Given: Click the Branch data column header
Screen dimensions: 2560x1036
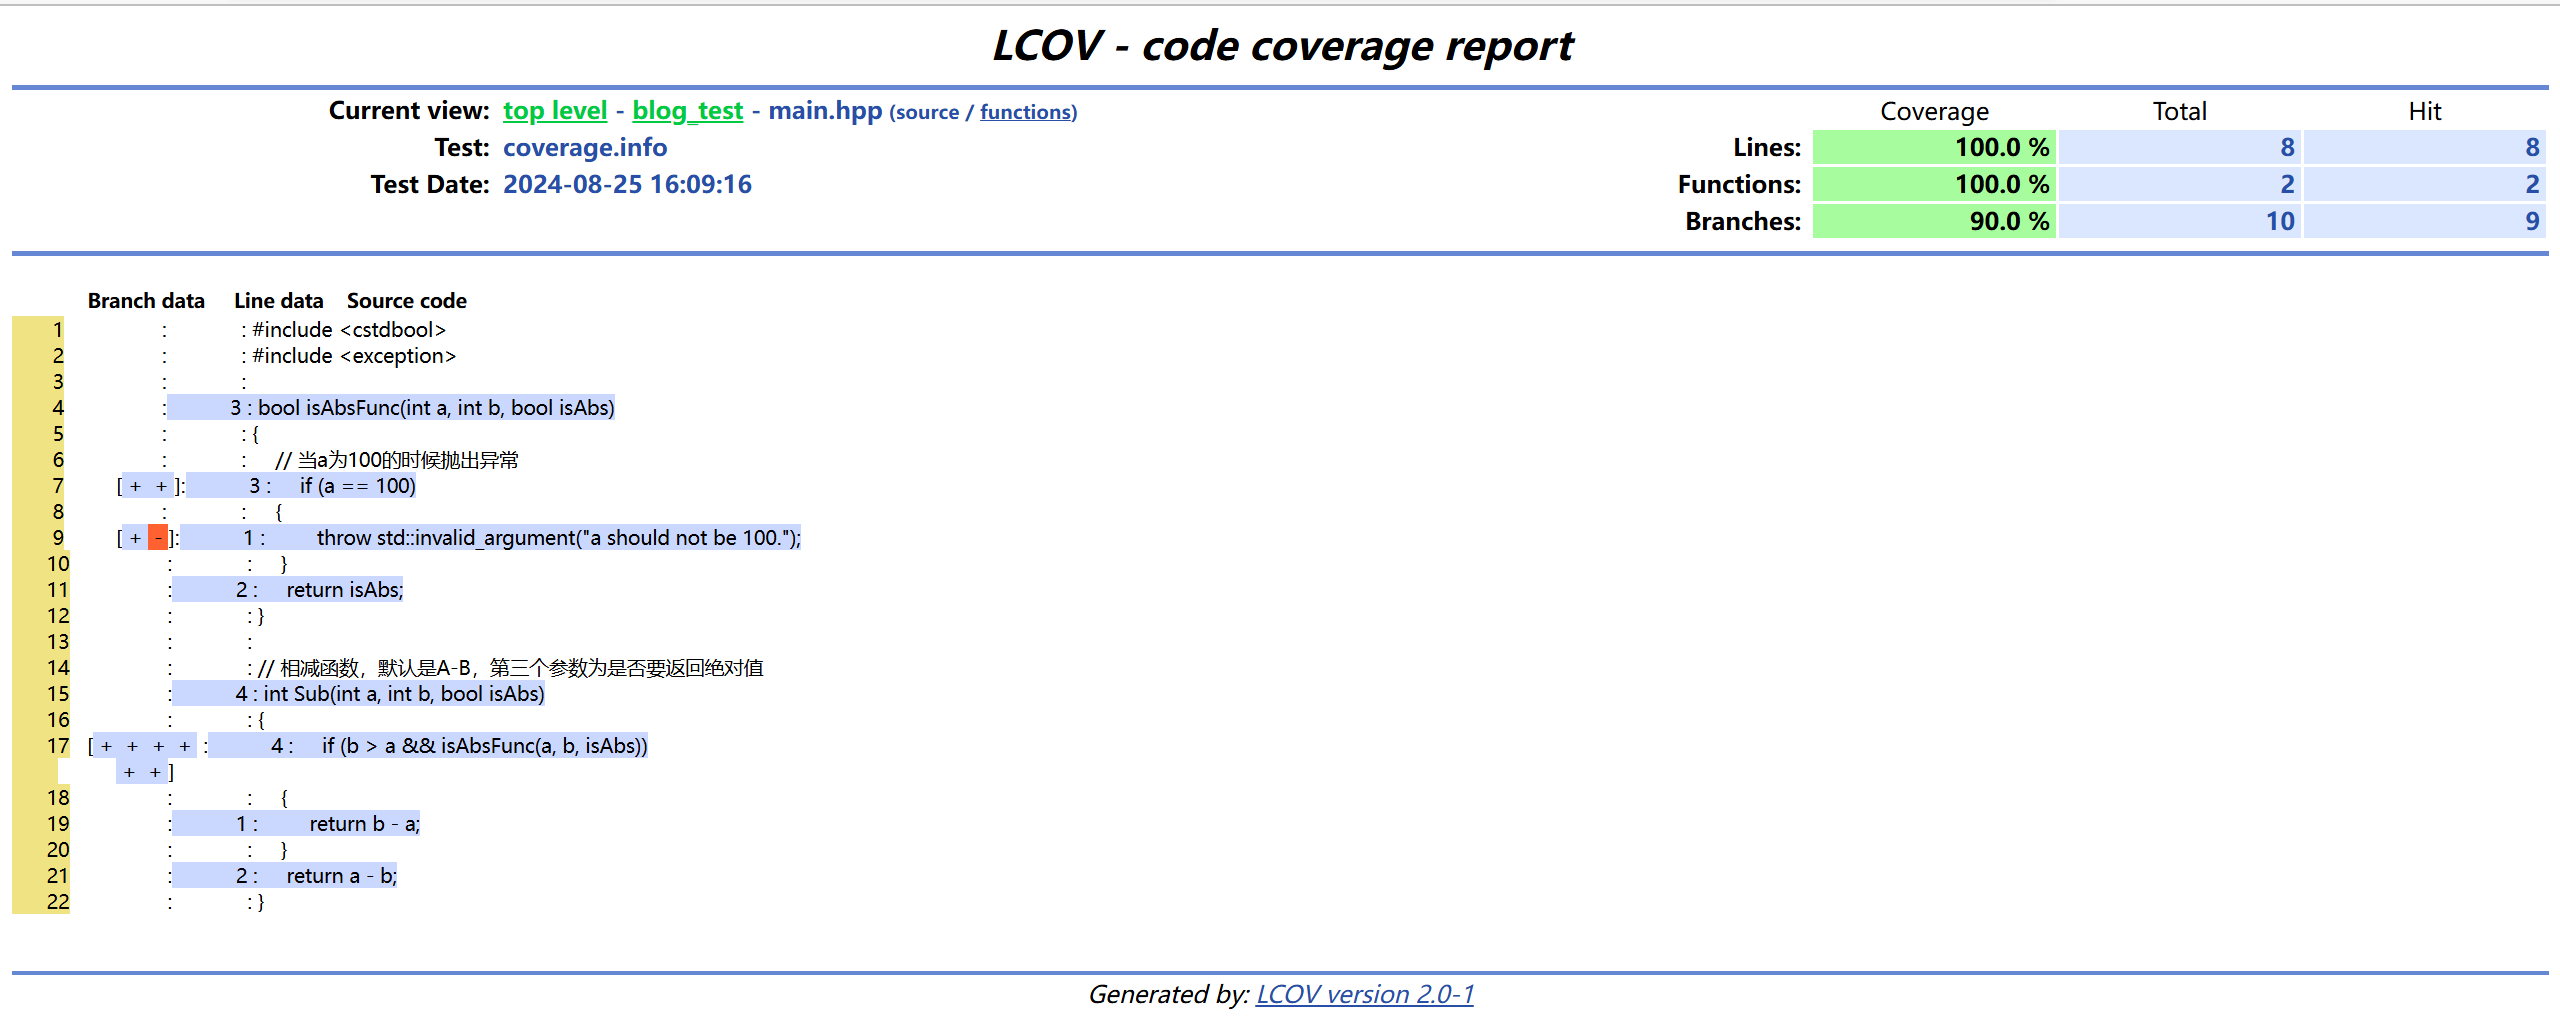Looking at the screenshot, I should click(146, 300).
